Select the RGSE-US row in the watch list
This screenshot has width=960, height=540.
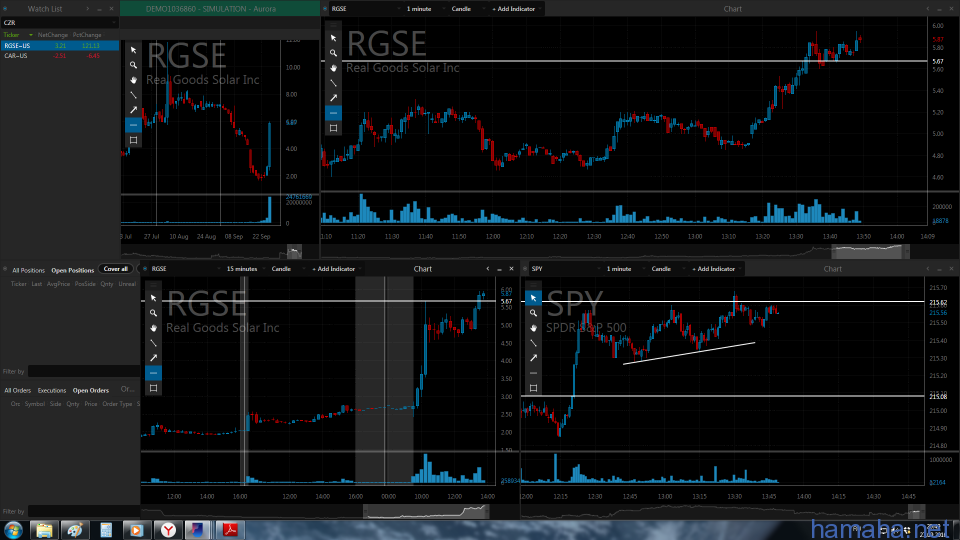pos(59,45)
